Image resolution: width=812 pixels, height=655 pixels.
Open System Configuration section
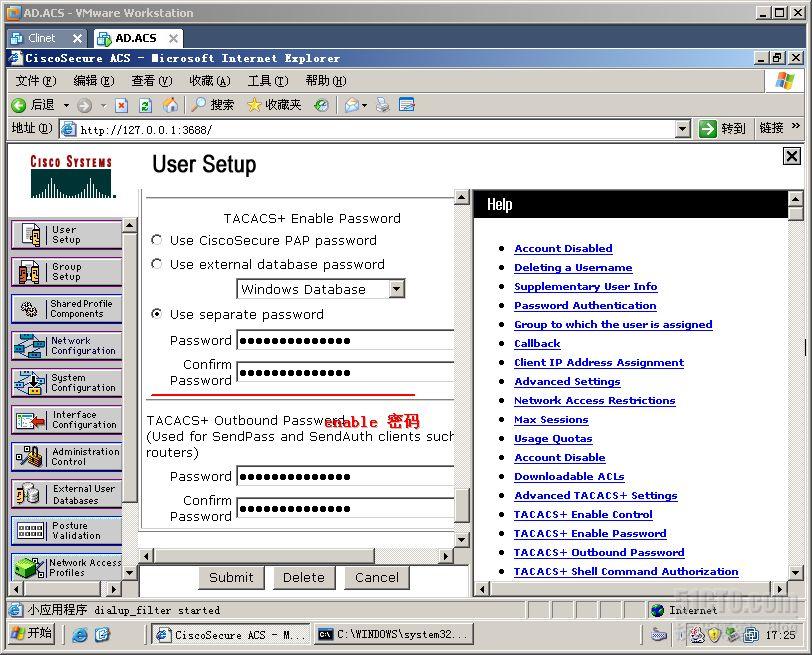(66, 383)
